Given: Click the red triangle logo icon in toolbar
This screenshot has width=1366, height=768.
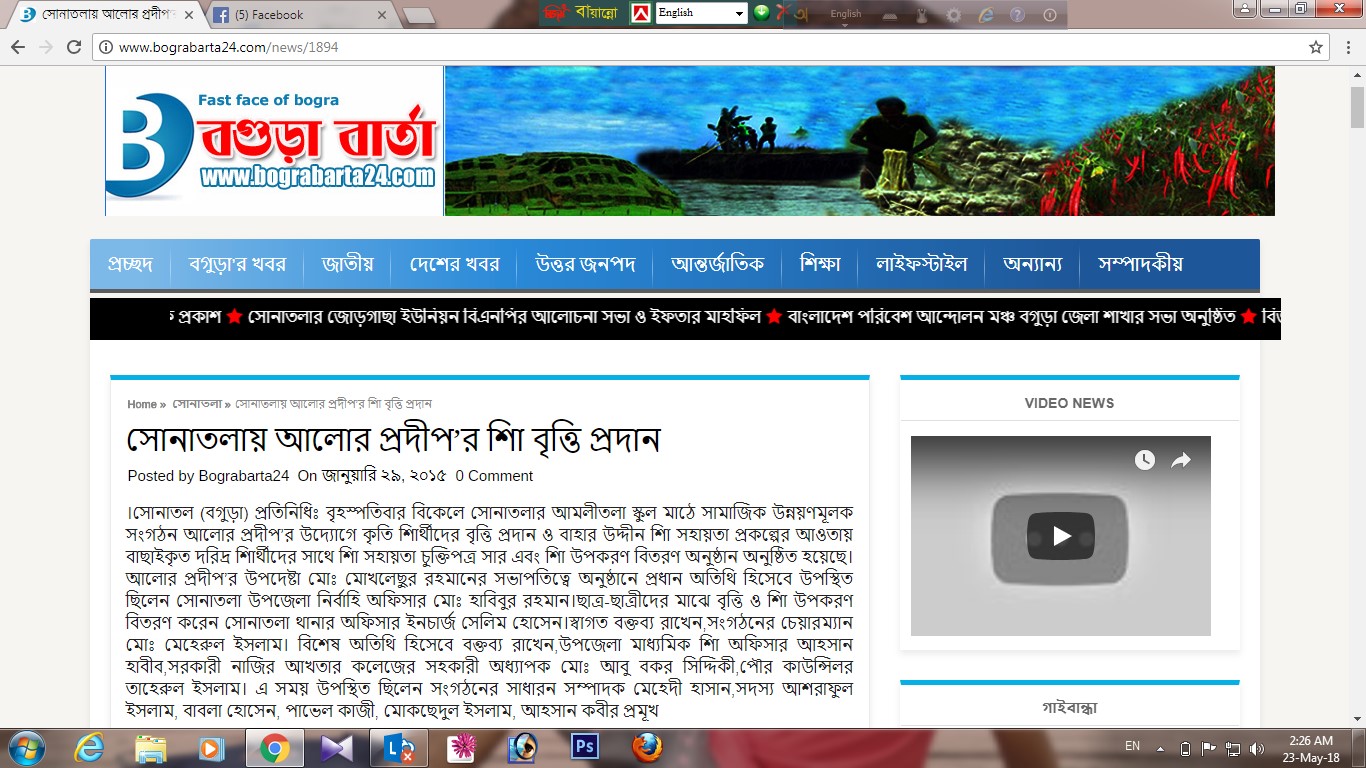Looking at the screenshot, I should [x=640, y=13].
